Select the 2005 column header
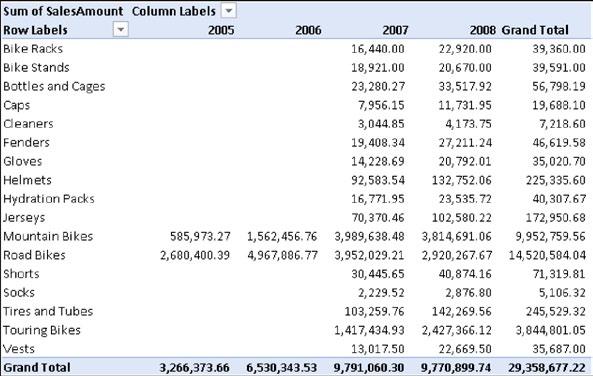Screen dimensions: 593x376 221,30
